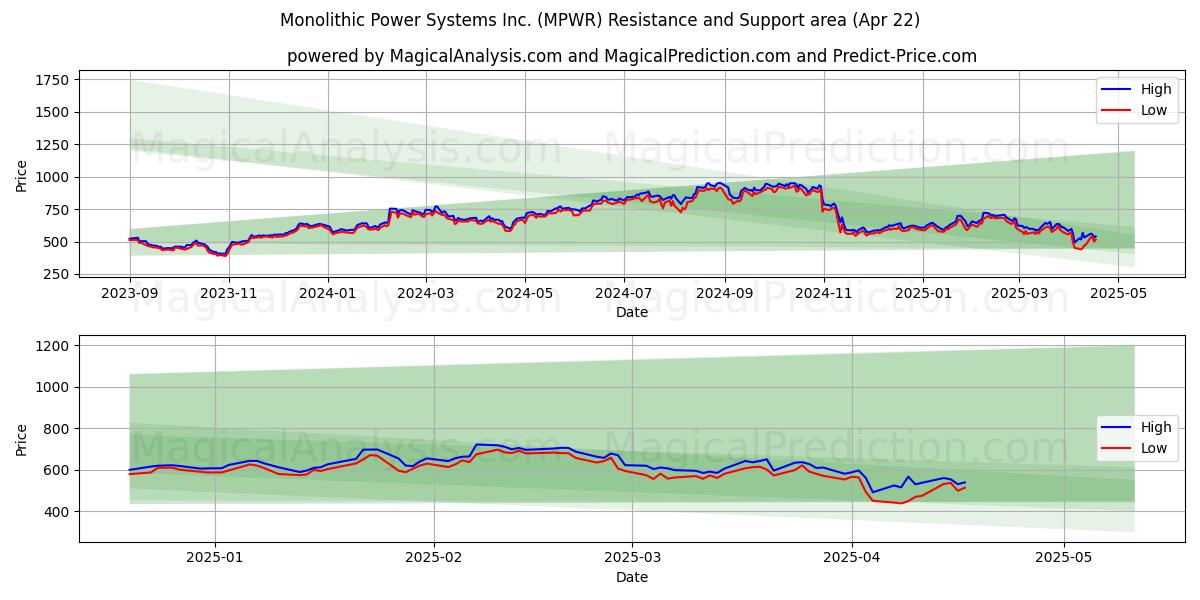Click the 2025-03 tick on top chart
Viewport: 1200px width, 600px height.
pos(1019,294)
